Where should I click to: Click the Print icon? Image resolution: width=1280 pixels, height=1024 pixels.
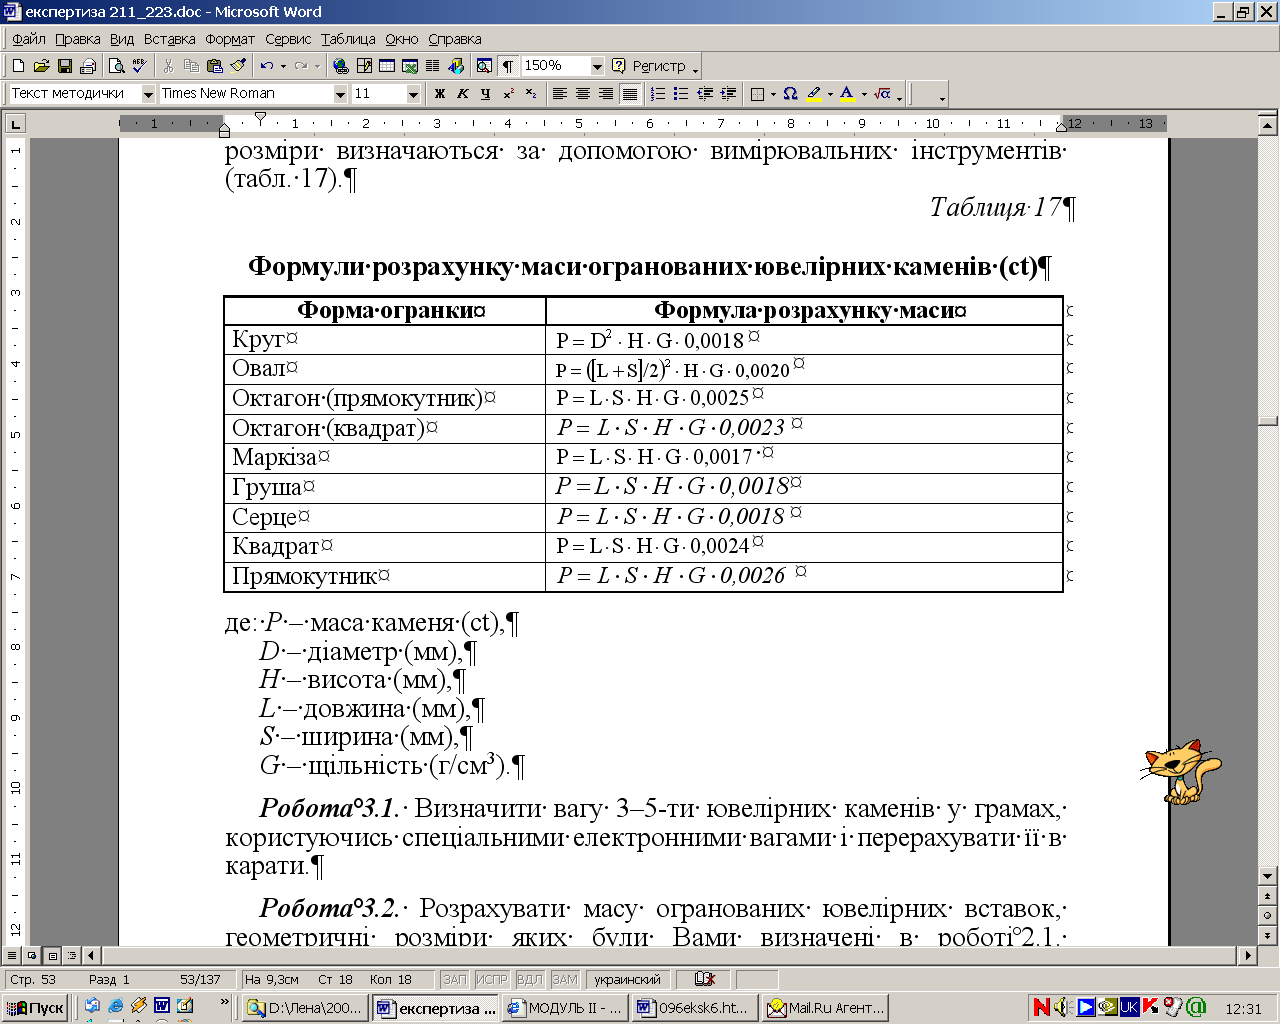[88, 66]
